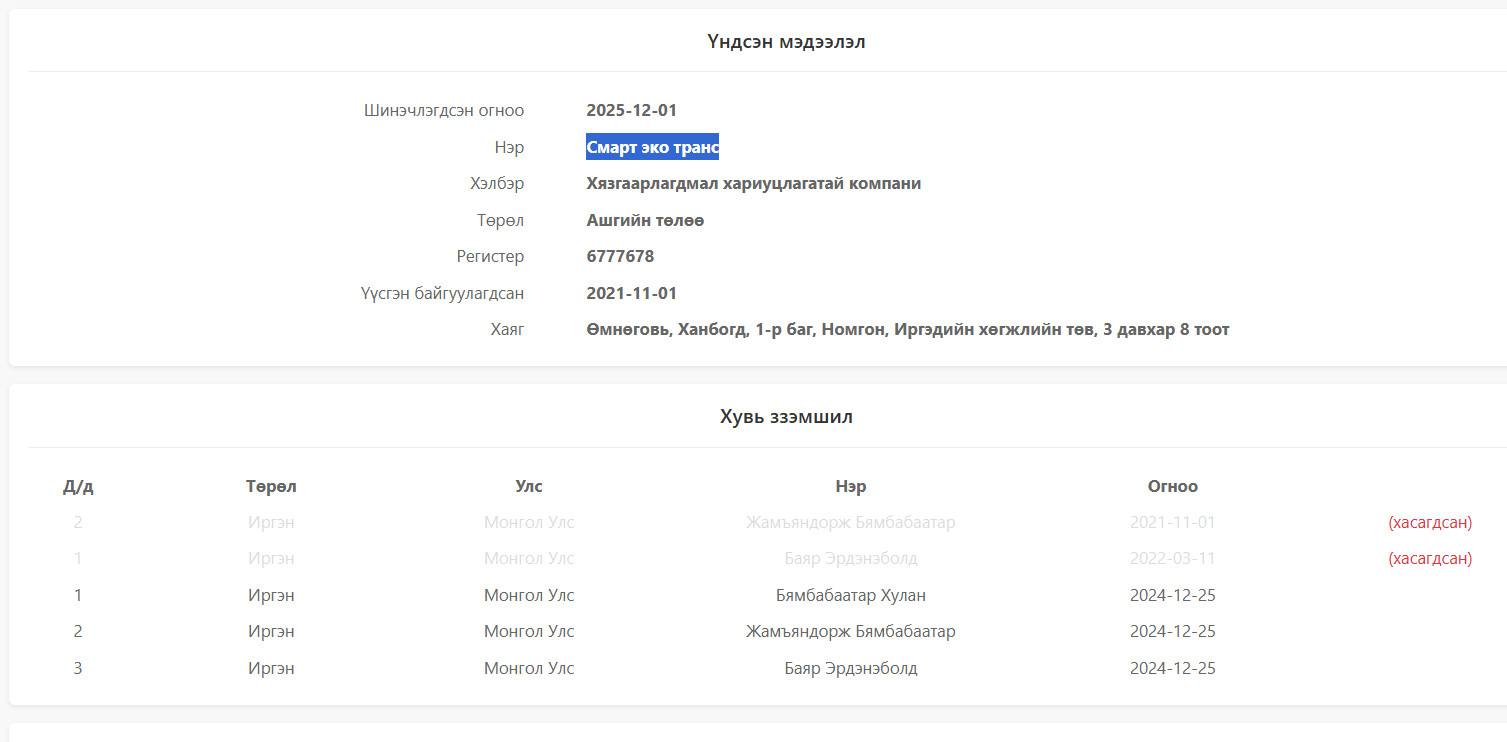Screen dimensions: 1507x742
Task: Click the company address starting with Өмнөговь
Action: tap(907, 329)
